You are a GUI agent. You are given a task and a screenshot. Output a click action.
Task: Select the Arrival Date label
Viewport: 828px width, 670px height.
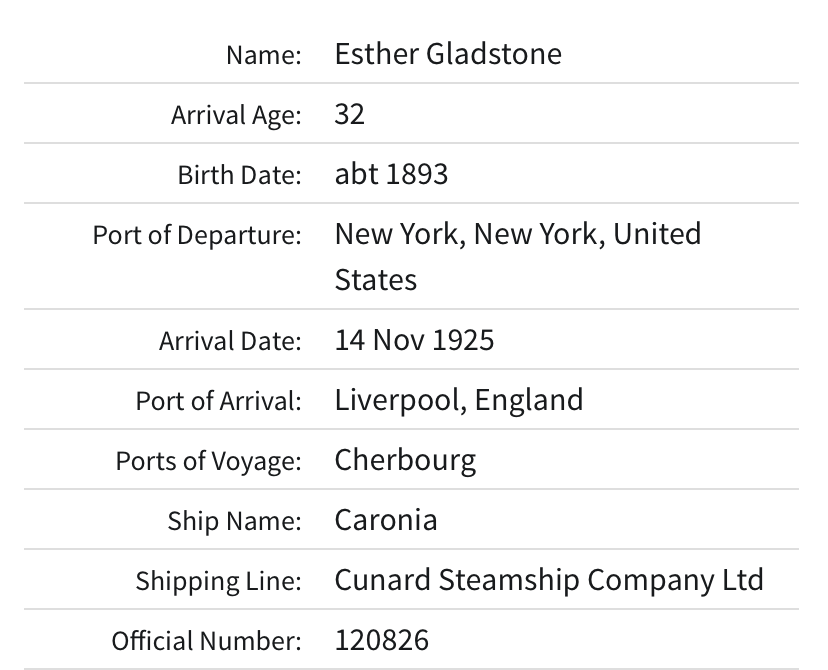pos(230,342)
